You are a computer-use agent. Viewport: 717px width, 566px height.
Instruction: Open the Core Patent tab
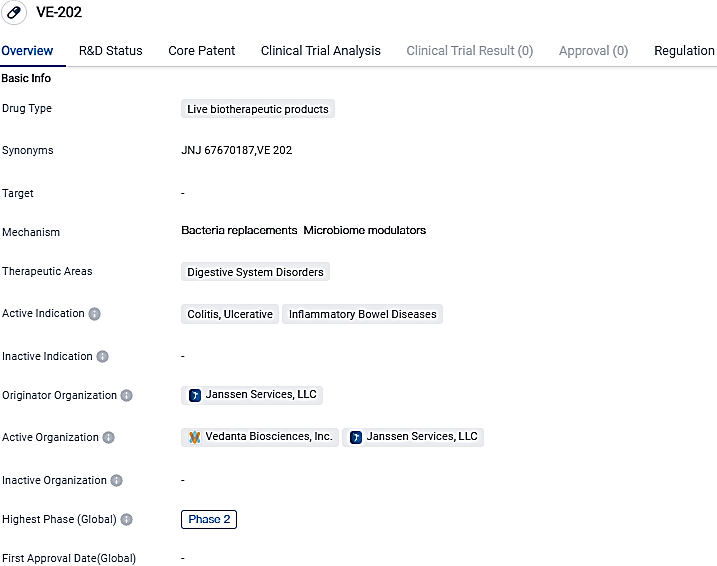point(202,50)
